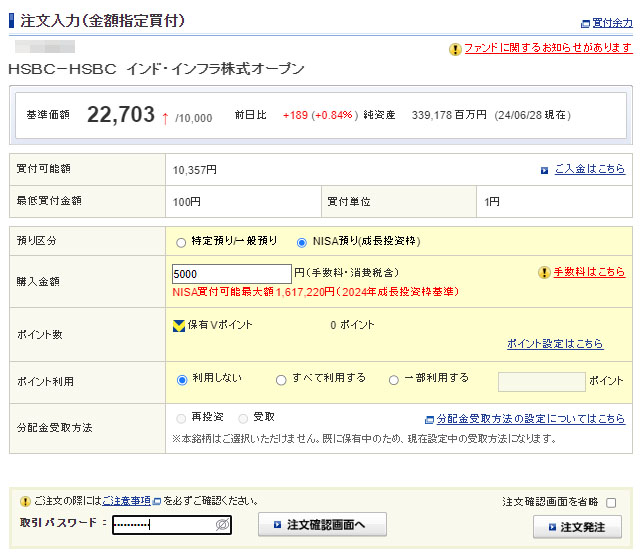
Task: Click the warning icon beside the fund notice
Action: 456,48
